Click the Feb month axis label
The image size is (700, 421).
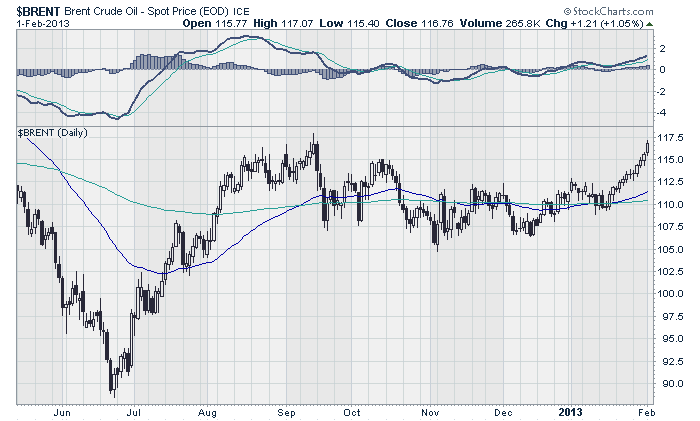click(x=647, y=413)
